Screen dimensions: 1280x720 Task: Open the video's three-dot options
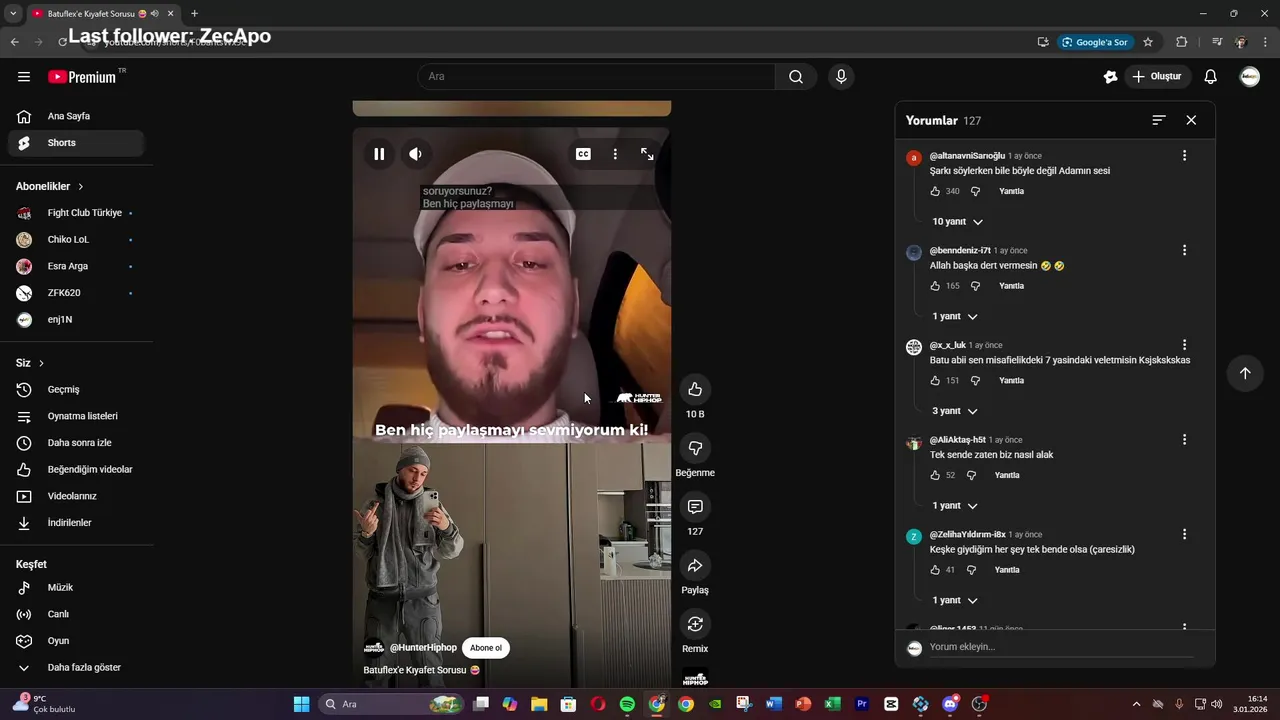[x=615, y=154]
